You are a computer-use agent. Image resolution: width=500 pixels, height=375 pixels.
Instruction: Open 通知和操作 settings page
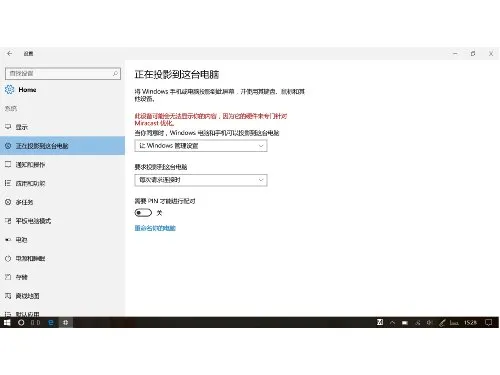[62, 164]
